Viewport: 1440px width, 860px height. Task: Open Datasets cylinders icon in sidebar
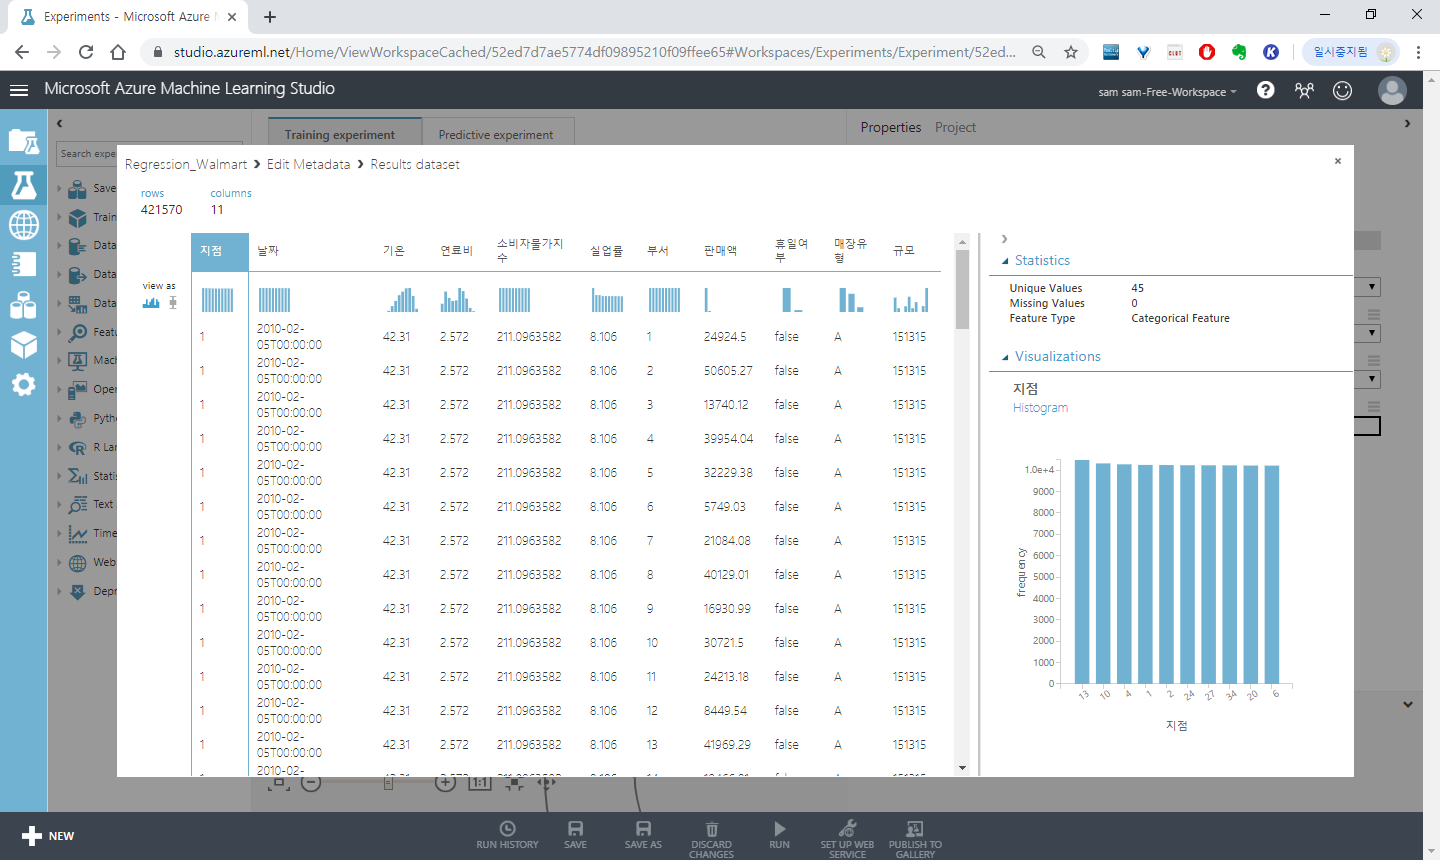[x=23, y=305]
